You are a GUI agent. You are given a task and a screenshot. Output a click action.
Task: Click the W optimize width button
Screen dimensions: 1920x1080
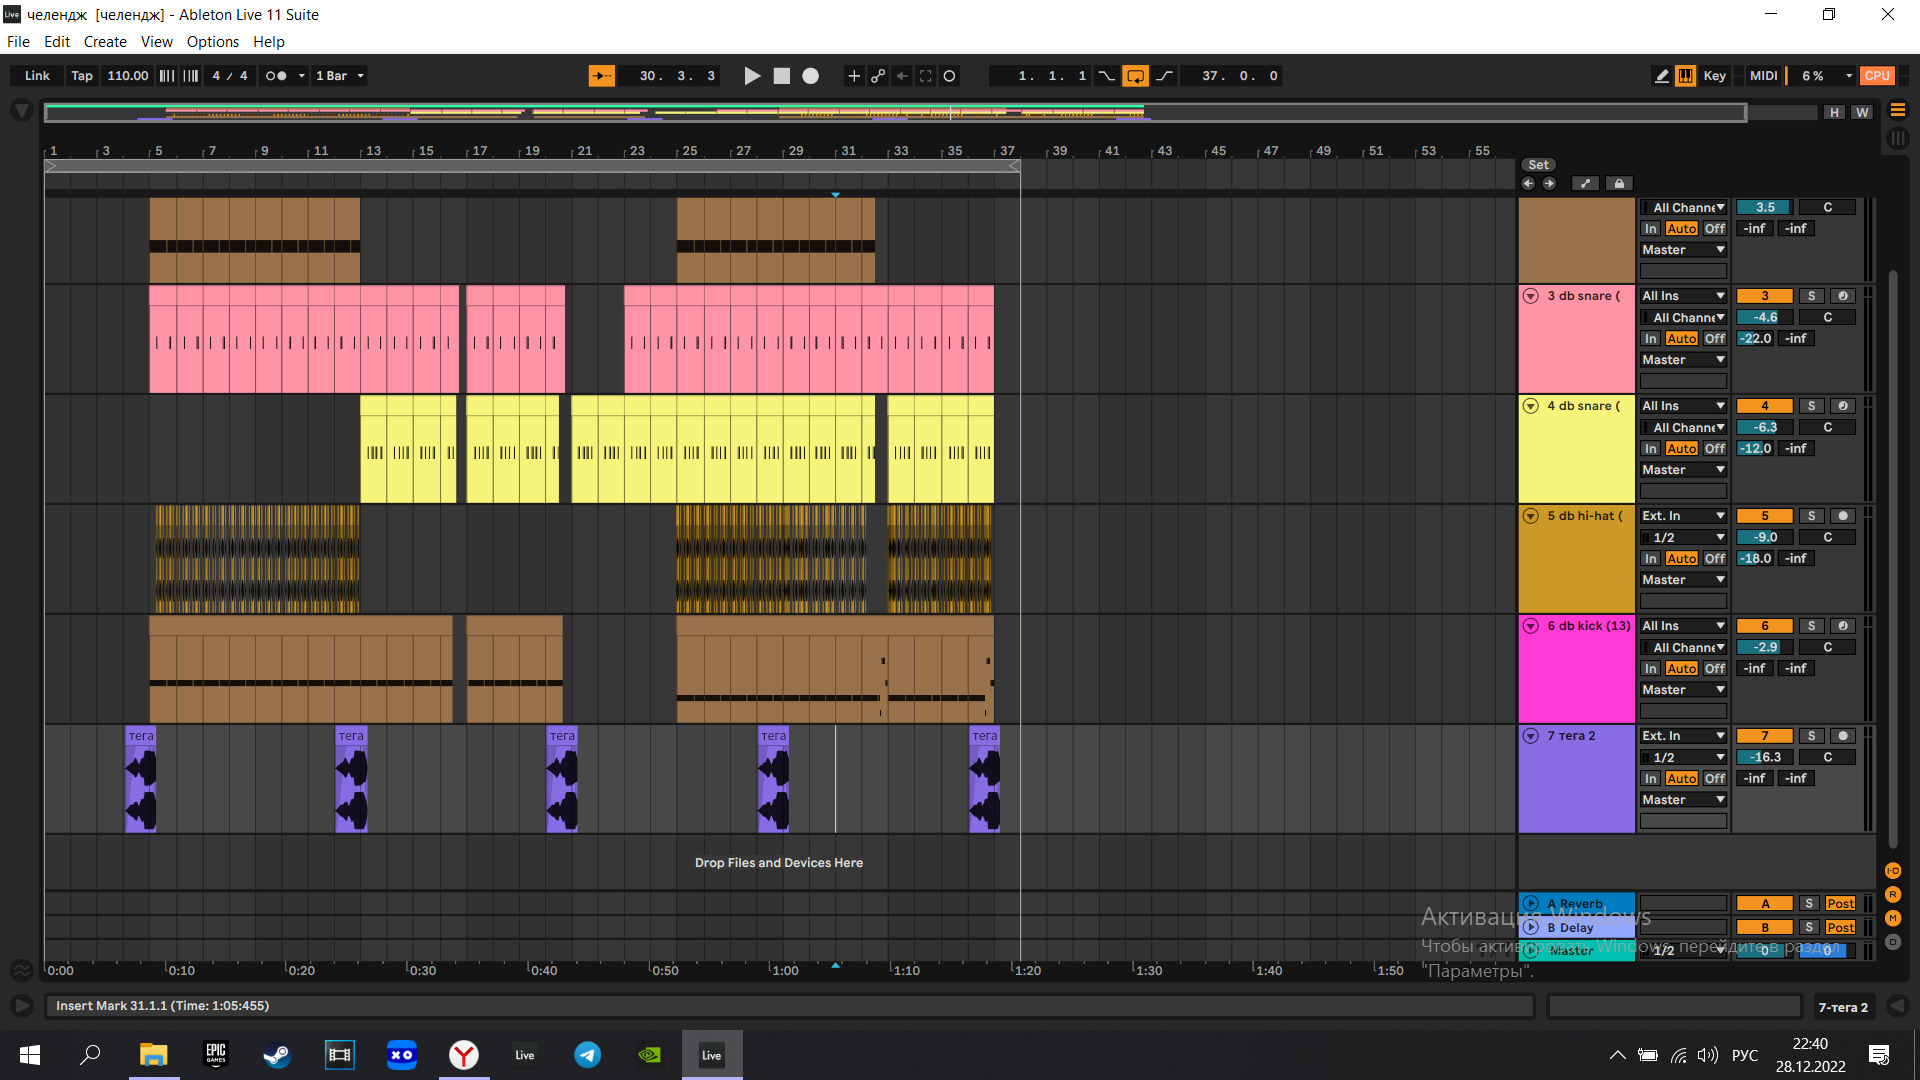point(1862,113)
